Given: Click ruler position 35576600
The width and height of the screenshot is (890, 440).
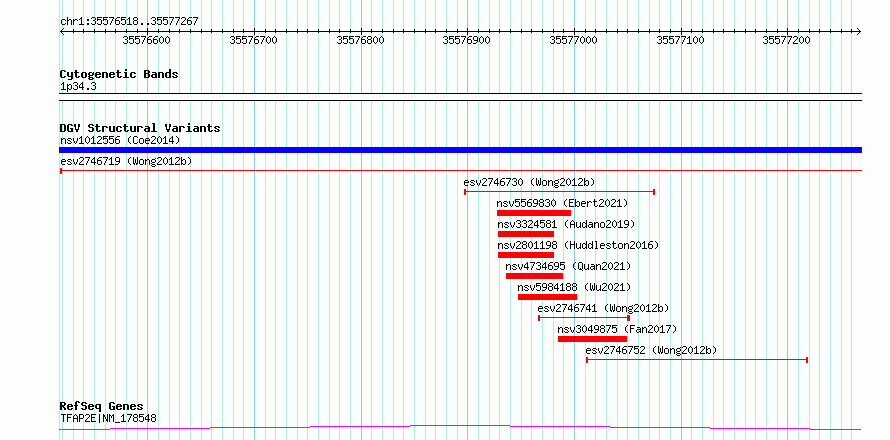Looking at the screenshot, I should click(146, 40).
